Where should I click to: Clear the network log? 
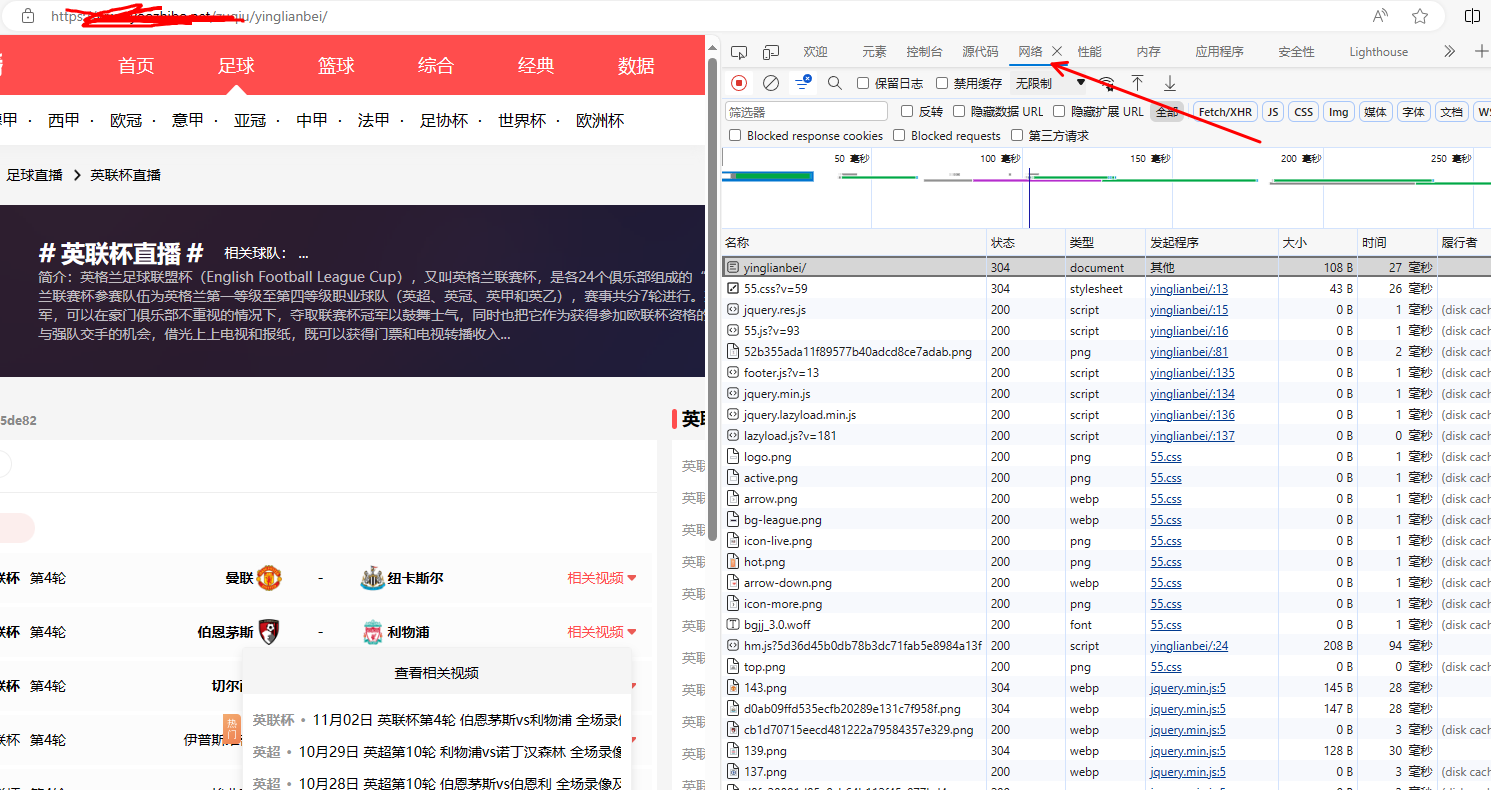pyautogui.click(x=771, y=83)
